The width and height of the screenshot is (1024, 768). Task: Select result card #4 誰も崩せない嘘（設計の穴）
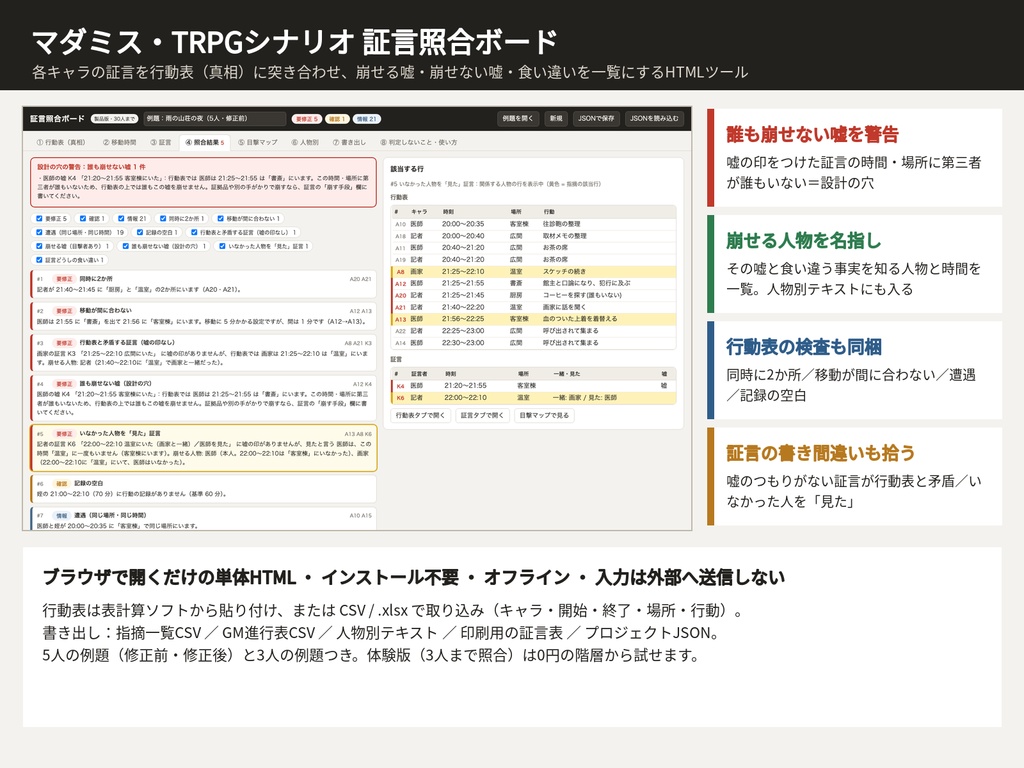point(203,397)
